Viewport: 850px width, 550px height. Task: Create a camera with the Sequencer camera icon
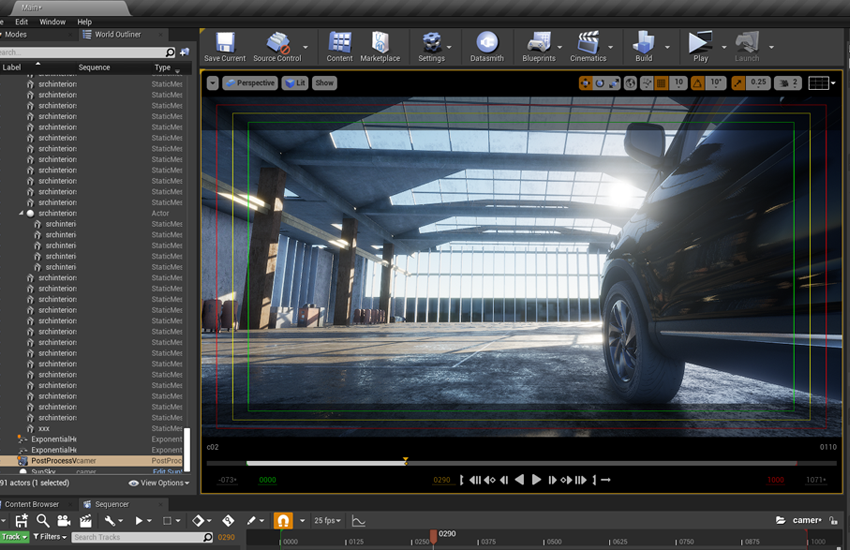pos(63,521)
